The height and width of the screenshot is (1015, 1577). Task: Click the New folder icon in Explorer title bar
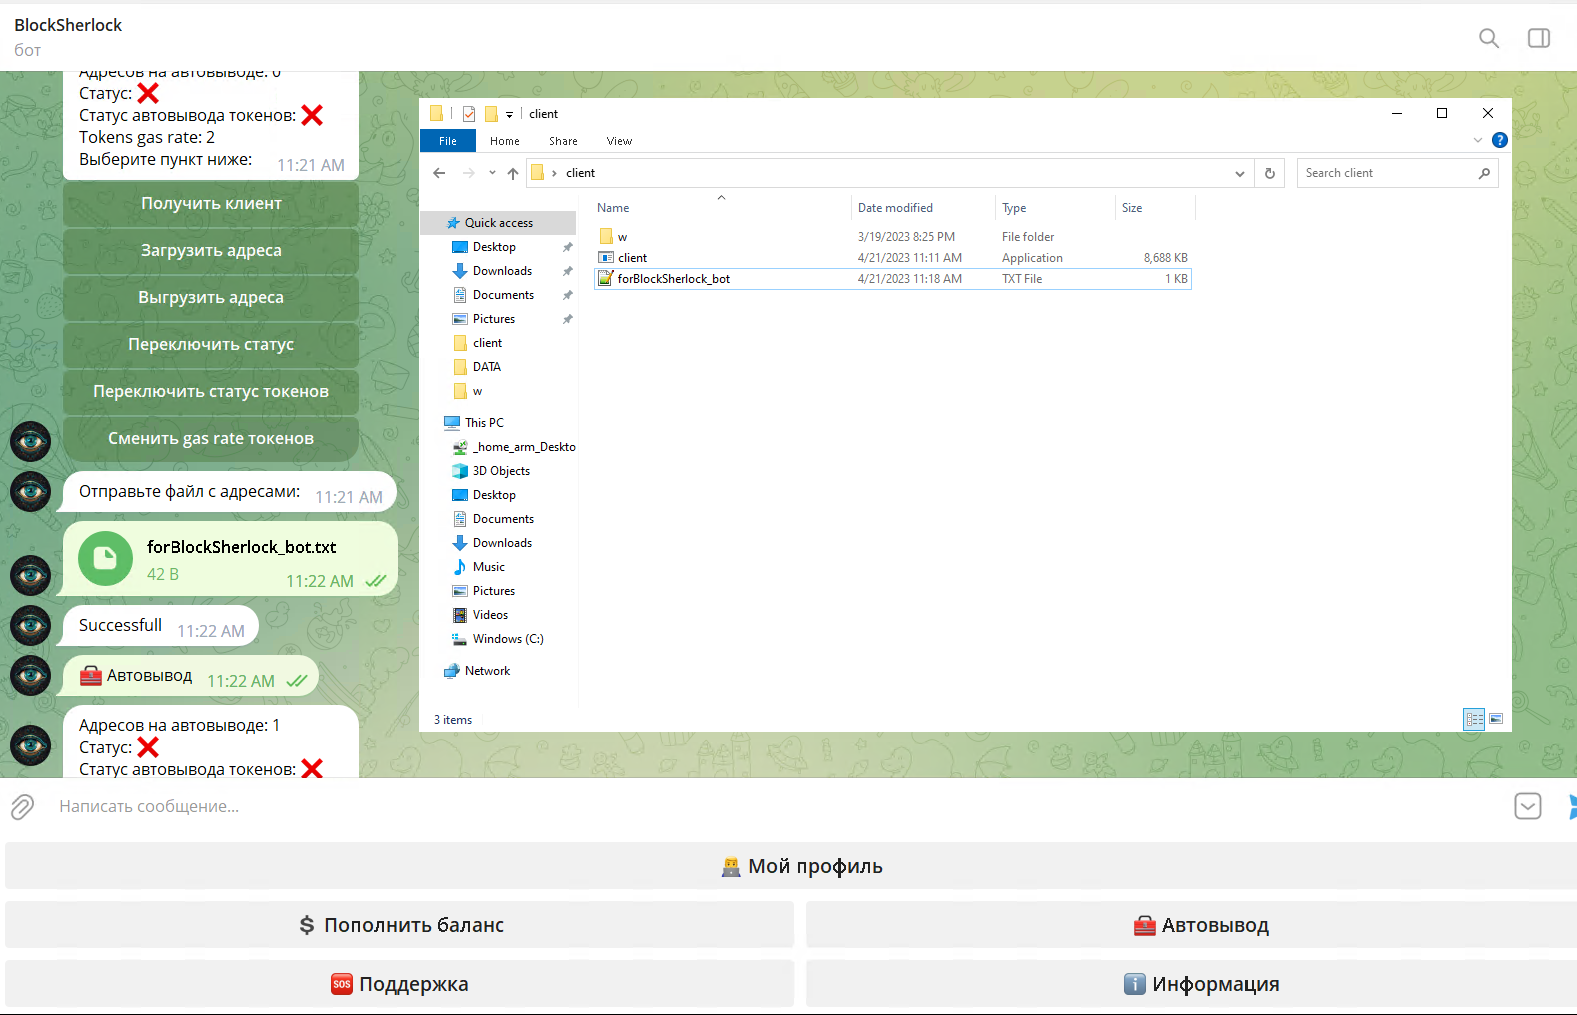pos(491,114)
